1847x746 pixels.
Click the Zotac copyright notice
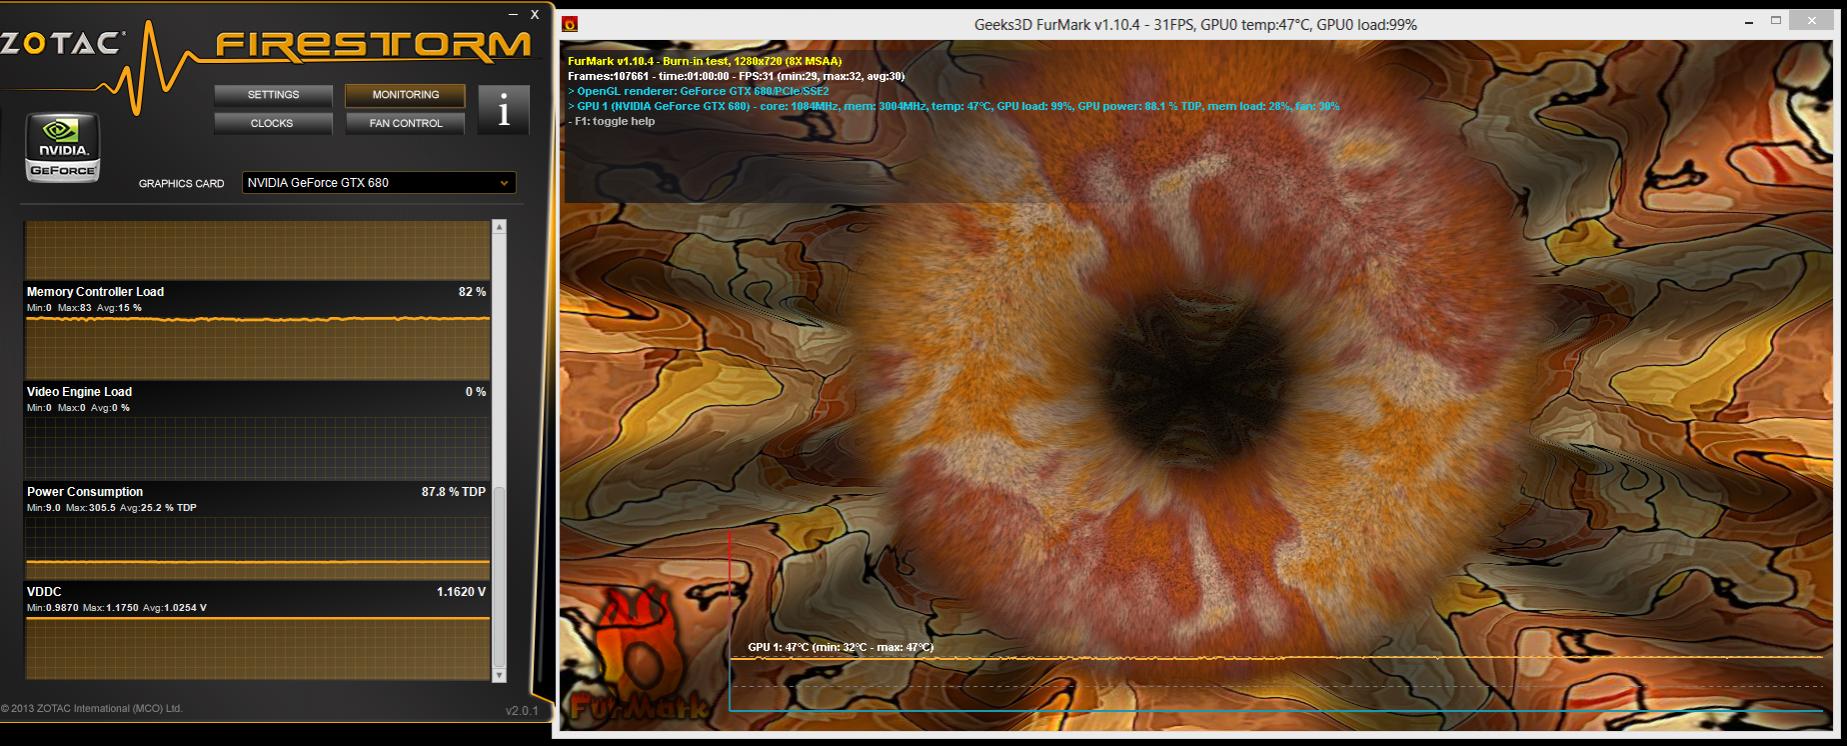coord(92,708)
